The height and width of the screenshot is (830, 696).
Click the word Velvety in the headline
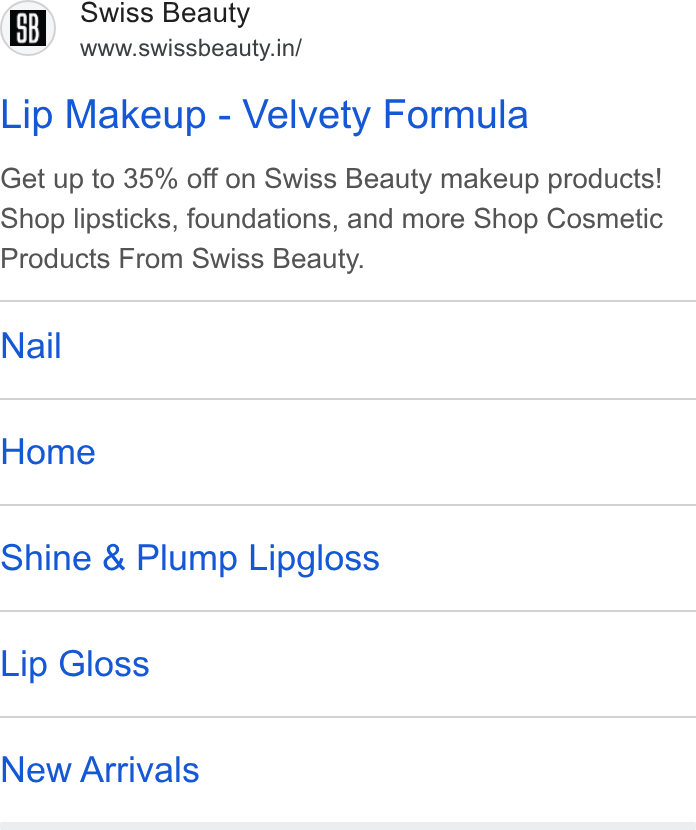(307, 115)
